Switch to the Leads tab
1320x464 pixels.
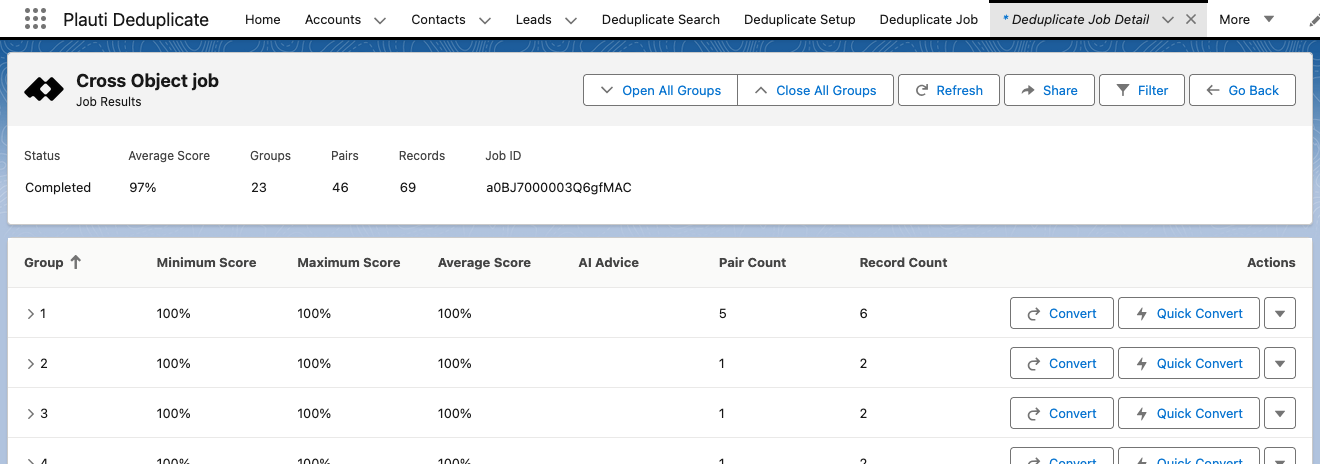pos(535,19)
